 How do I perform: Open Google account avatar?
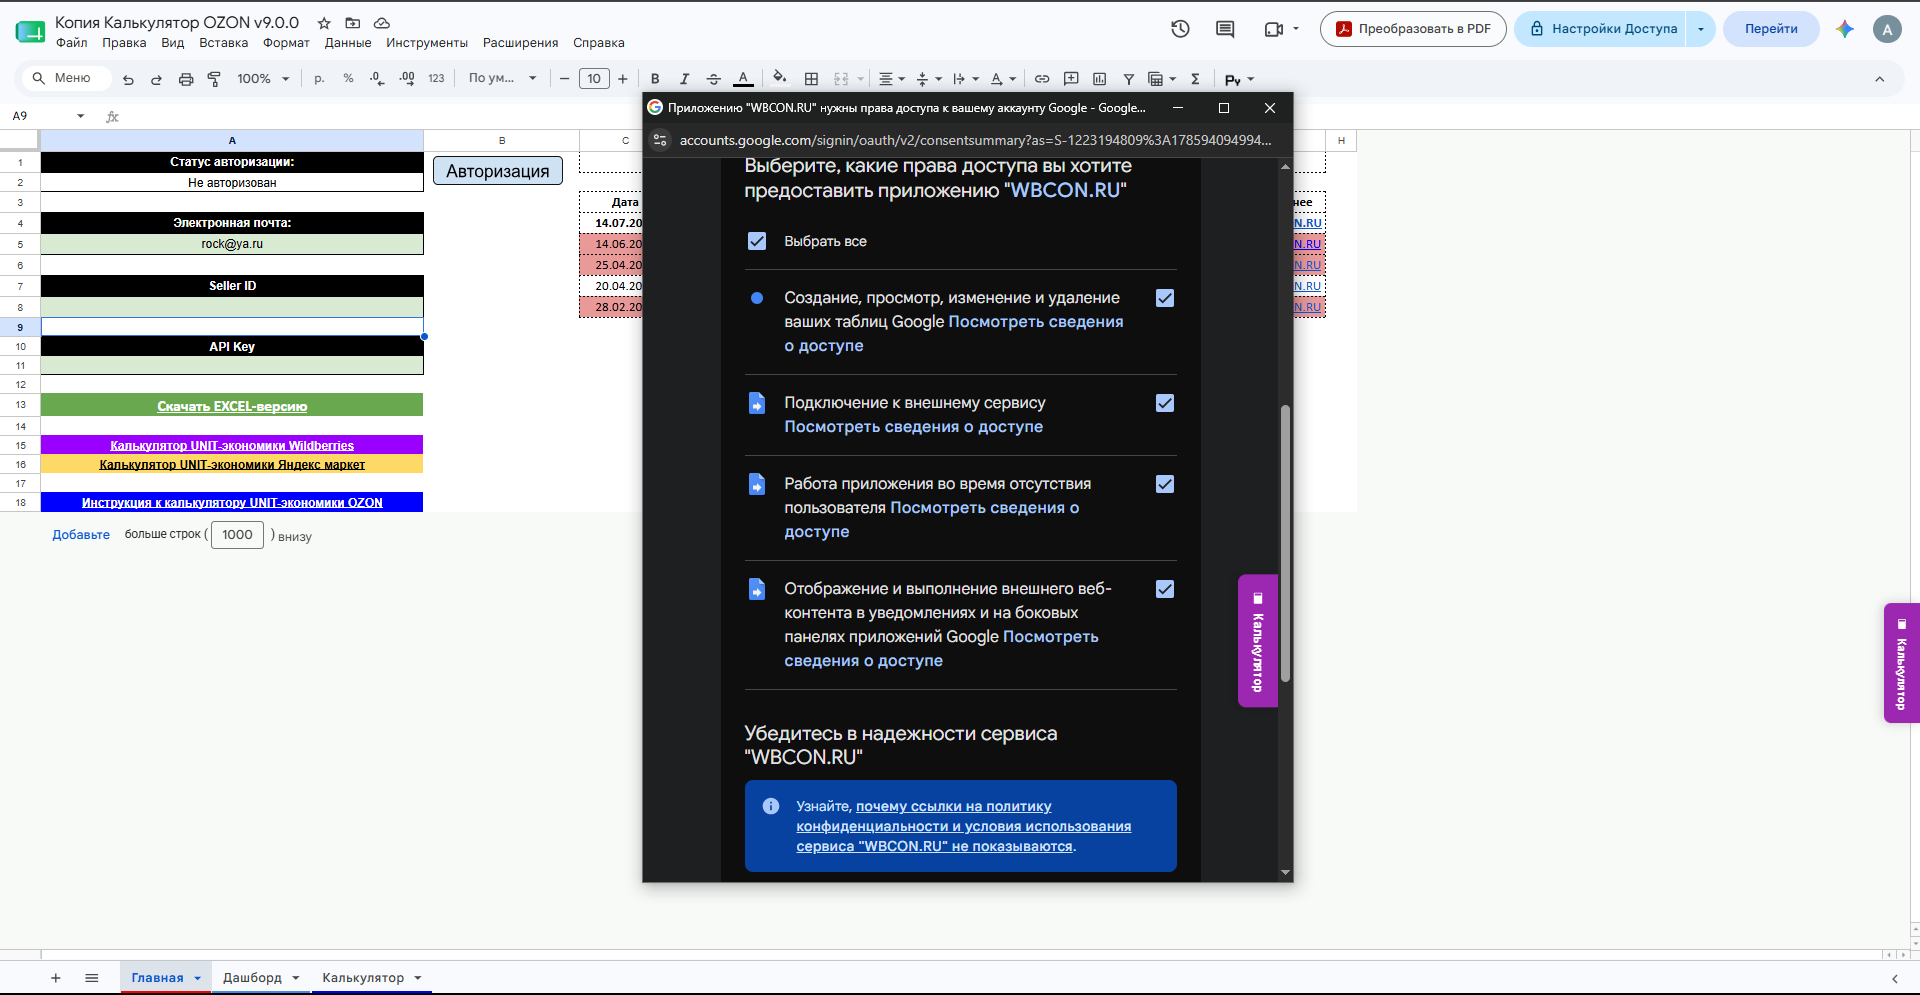(1887, 29)
